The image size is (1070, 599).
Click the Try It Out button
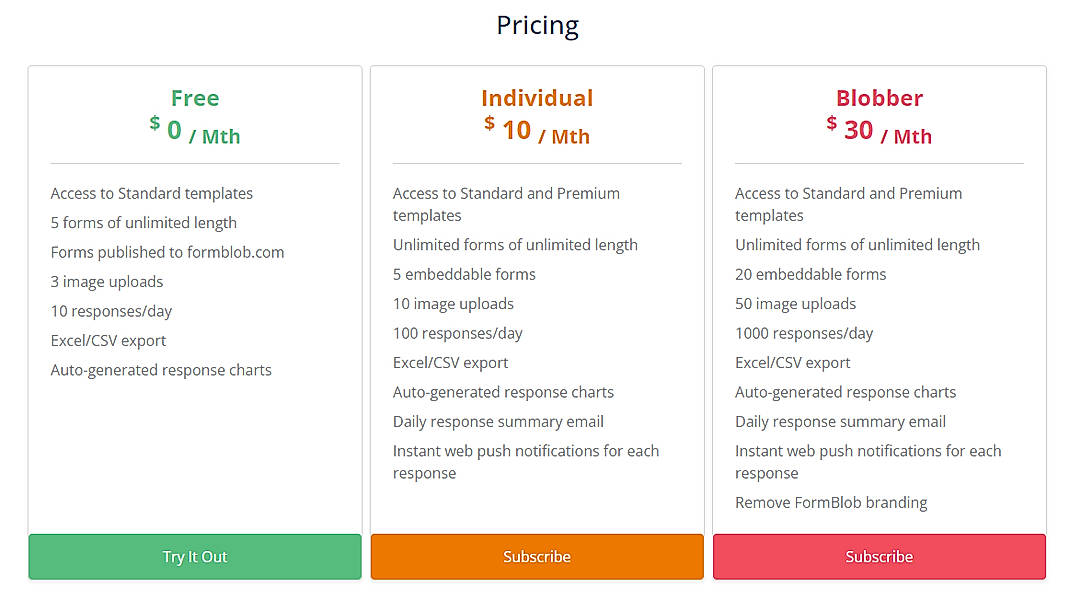point(194,557)
